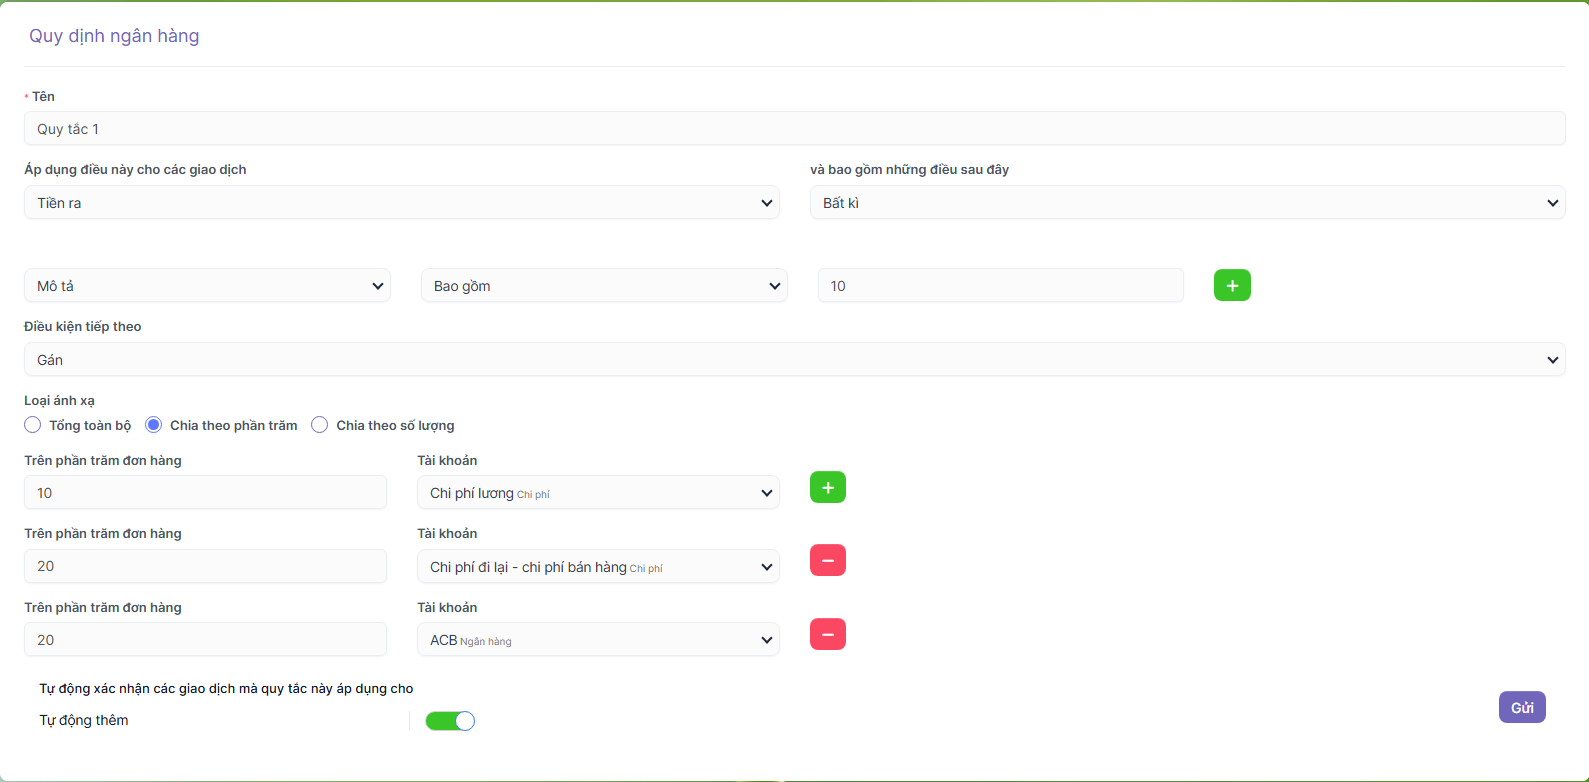Click the Tên field containing Quy tắc 1
This screenshot has height=782, width=1589.
794,129
